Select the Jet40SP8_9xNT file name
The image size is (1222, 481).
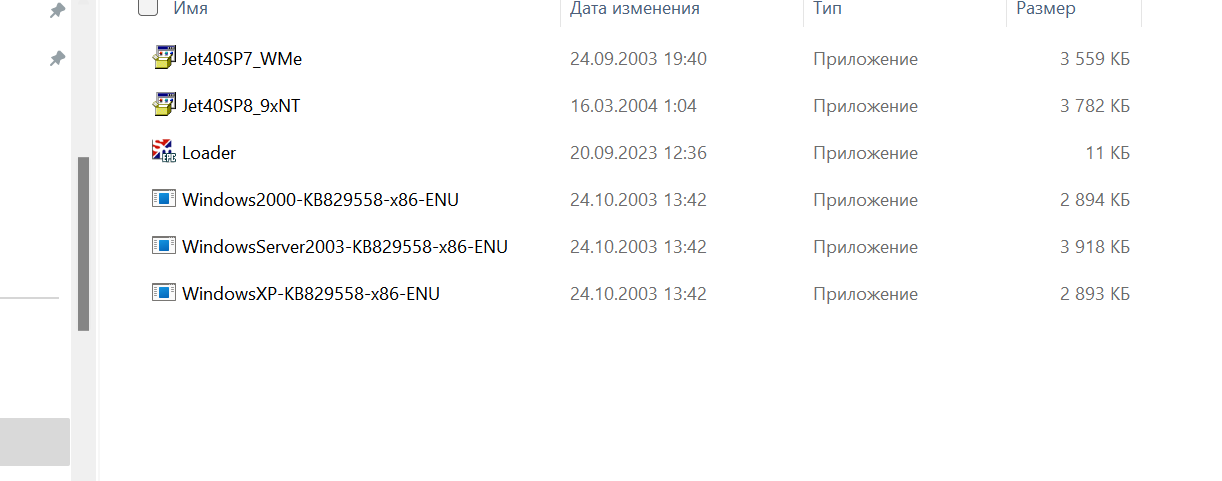[241, 106]
